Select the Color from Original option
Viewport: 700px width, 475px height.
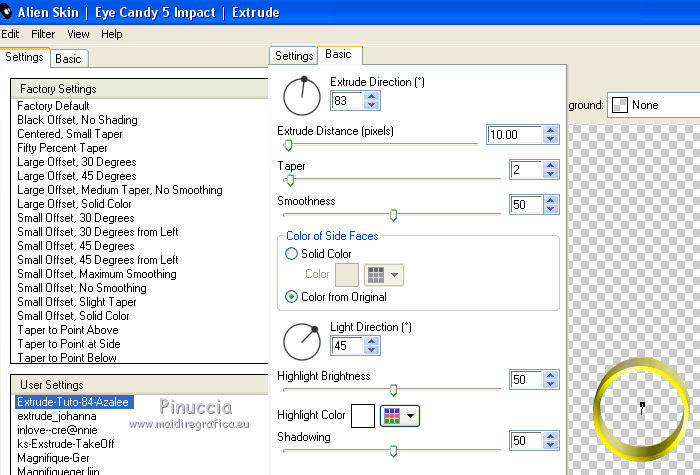pos(291,297)
